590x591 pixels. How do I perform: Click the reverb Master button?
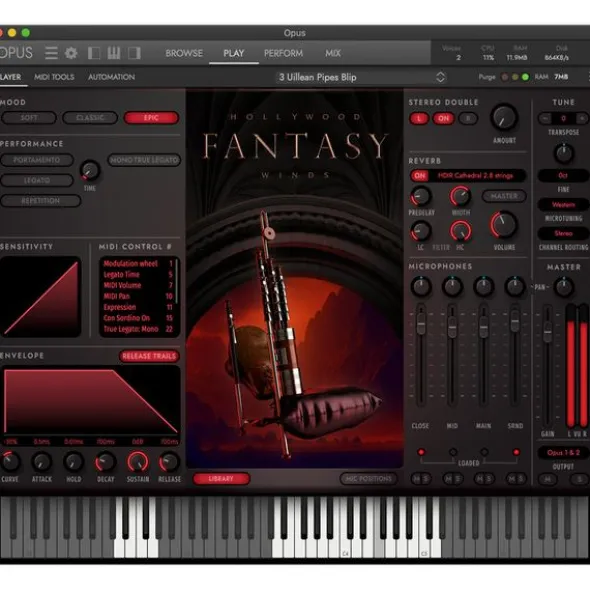(504, 196)
